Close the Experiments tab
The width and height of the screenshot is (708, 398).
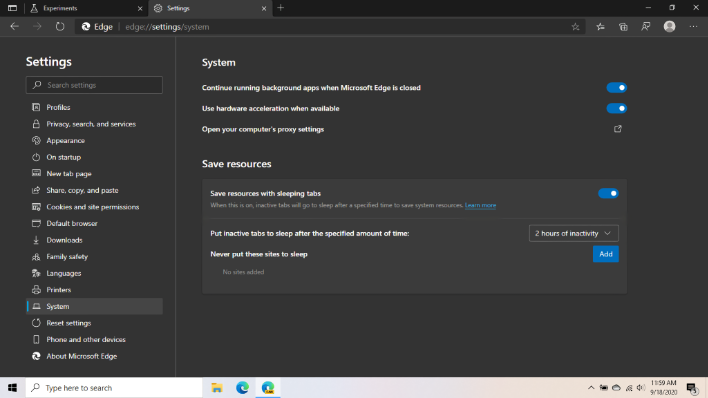(x=140, y=8)
